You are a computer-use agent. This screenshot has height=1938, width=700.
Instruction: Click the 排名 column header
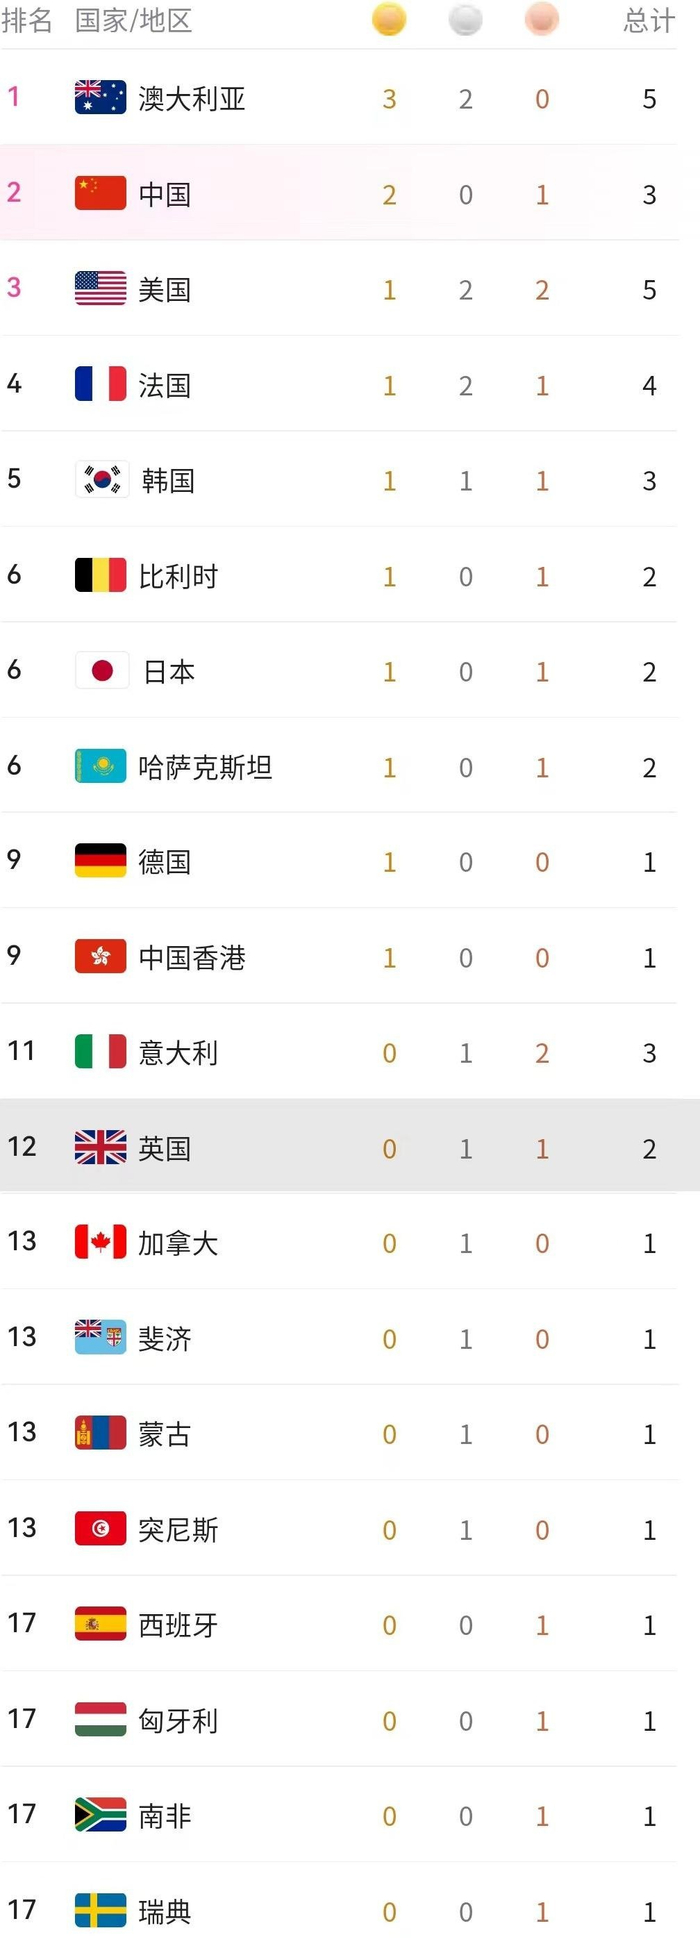[27, 19]
